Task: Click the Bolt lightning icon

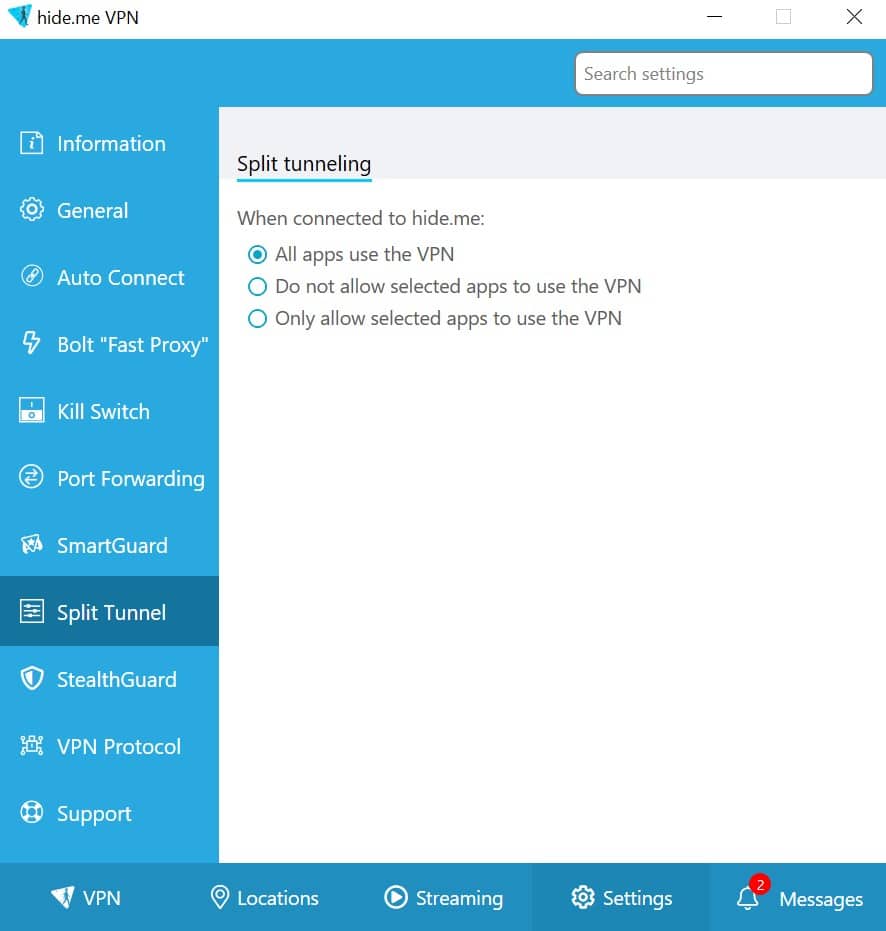Action: 31,343
